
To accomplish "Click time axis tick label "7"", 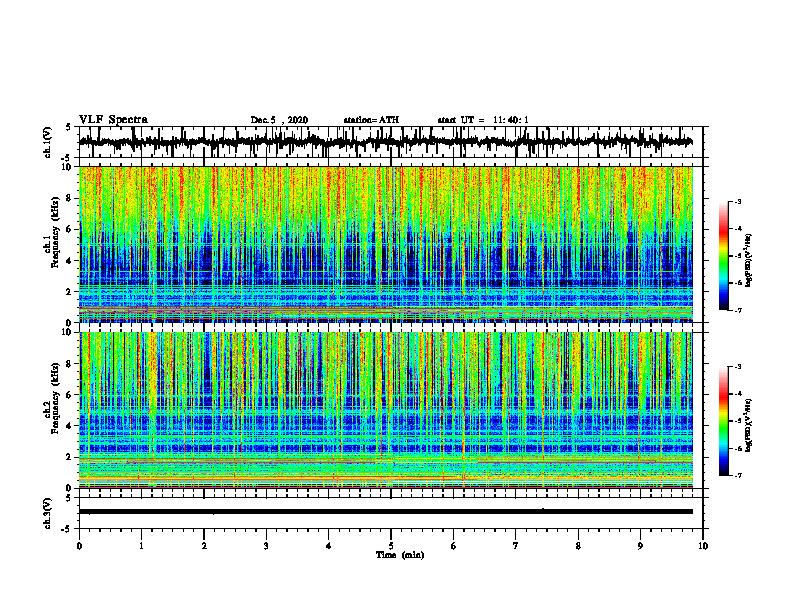I will (x=516, y=546).
